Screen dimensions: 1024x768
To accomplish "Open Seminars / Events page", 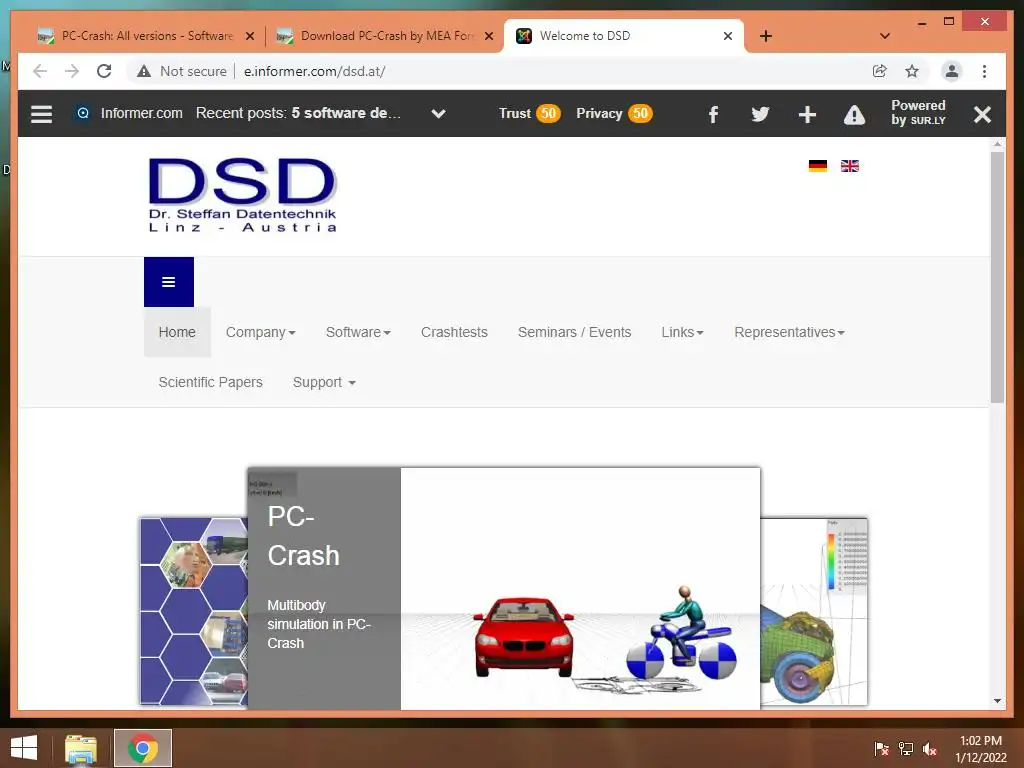I will [x=574, y=332].
